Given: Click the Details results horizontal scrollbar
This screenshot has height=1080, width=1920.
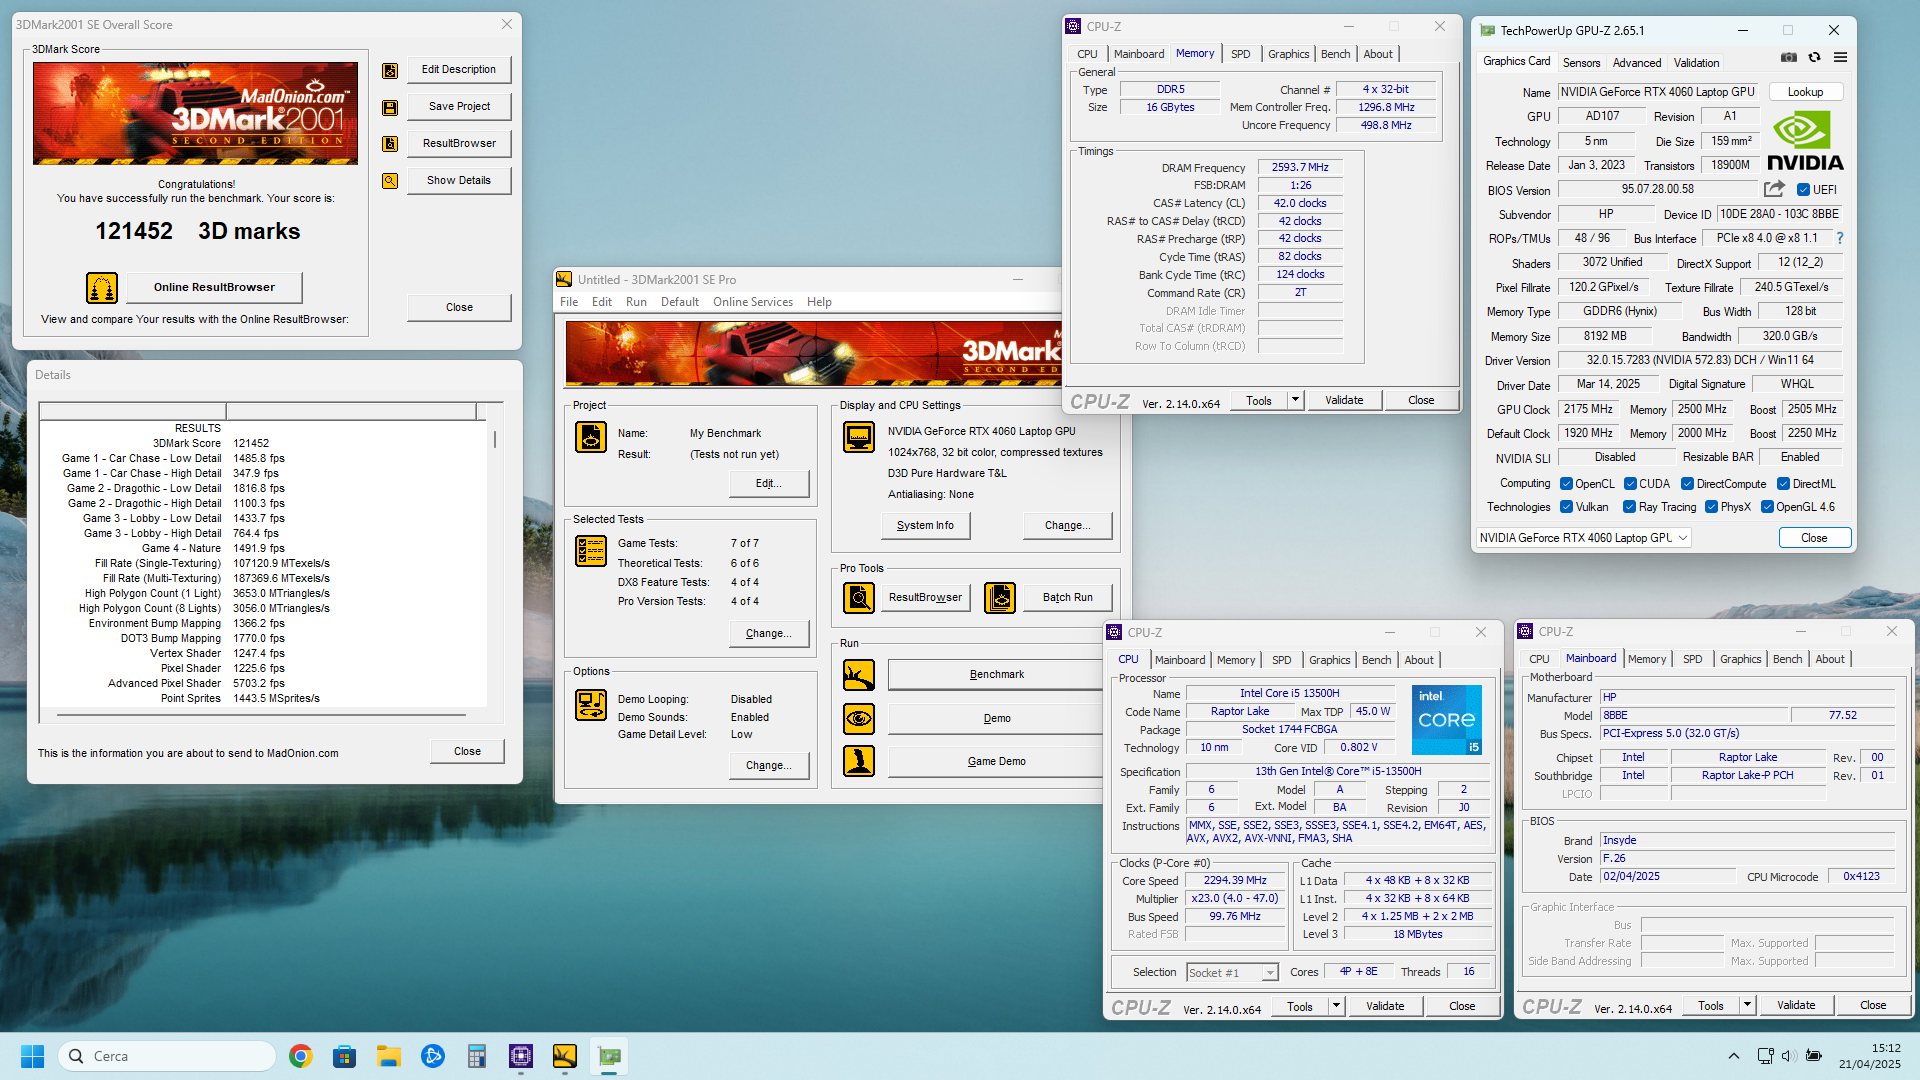Looking at the screenshot, I should tap(261, 716).
